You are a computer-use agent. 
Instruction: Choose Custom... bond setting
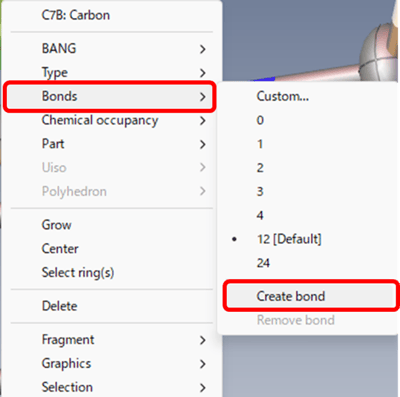309,96
